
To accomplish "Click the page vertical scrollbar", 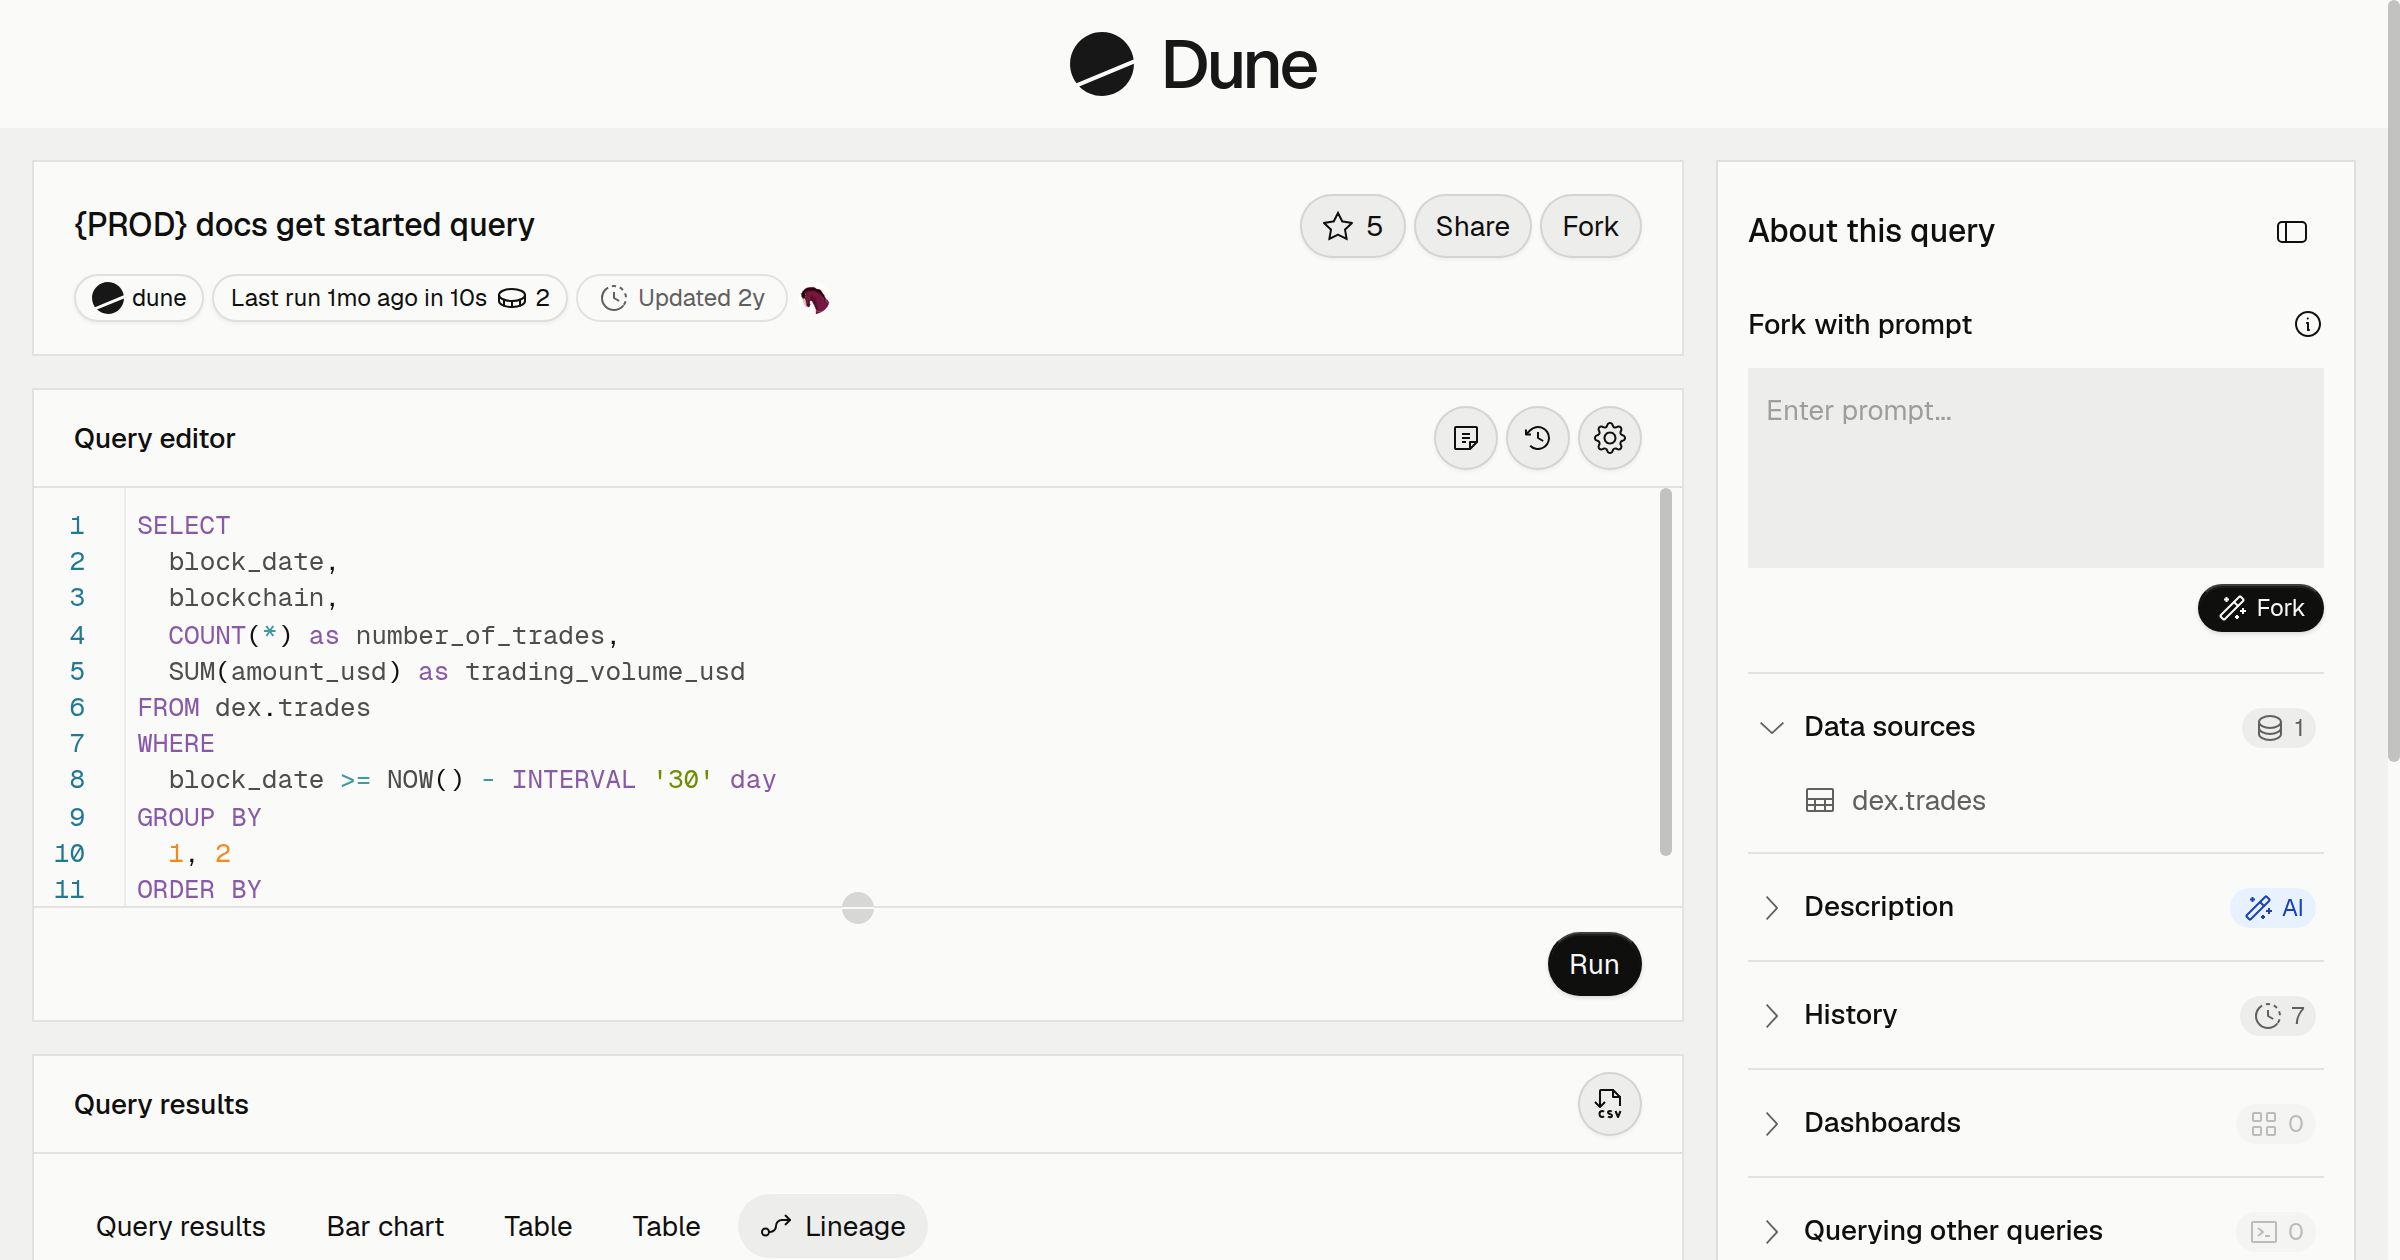I will [x=2393, y=380].
